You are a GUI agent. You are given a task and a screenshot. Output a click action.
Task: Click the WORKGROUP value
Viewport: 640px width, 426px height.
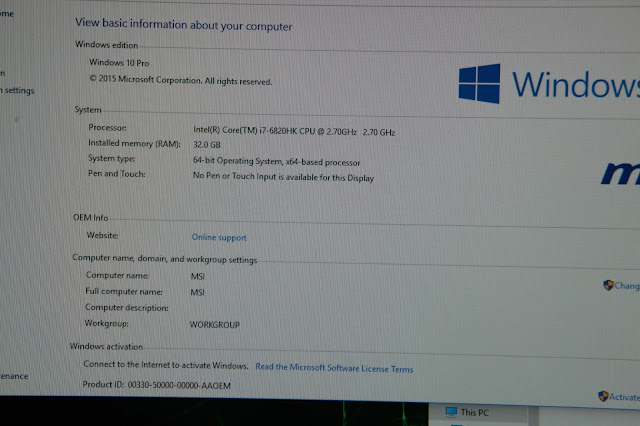[215, 325]
